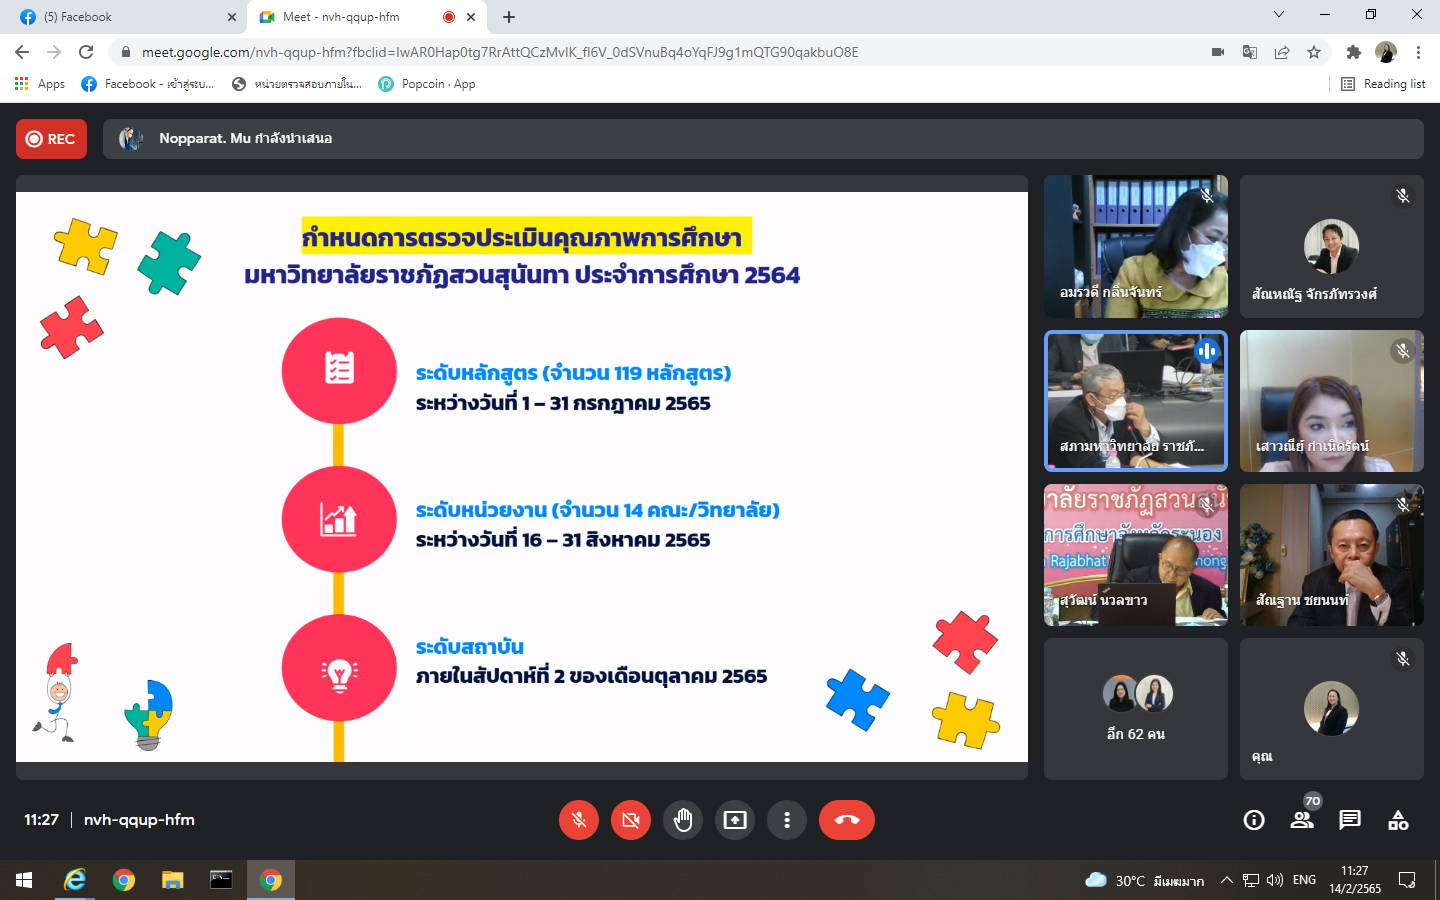This screenshot has width=1440, height=900.
Task: Click the present screen icon
Action: pyautogui.click(x=735, y=820)
